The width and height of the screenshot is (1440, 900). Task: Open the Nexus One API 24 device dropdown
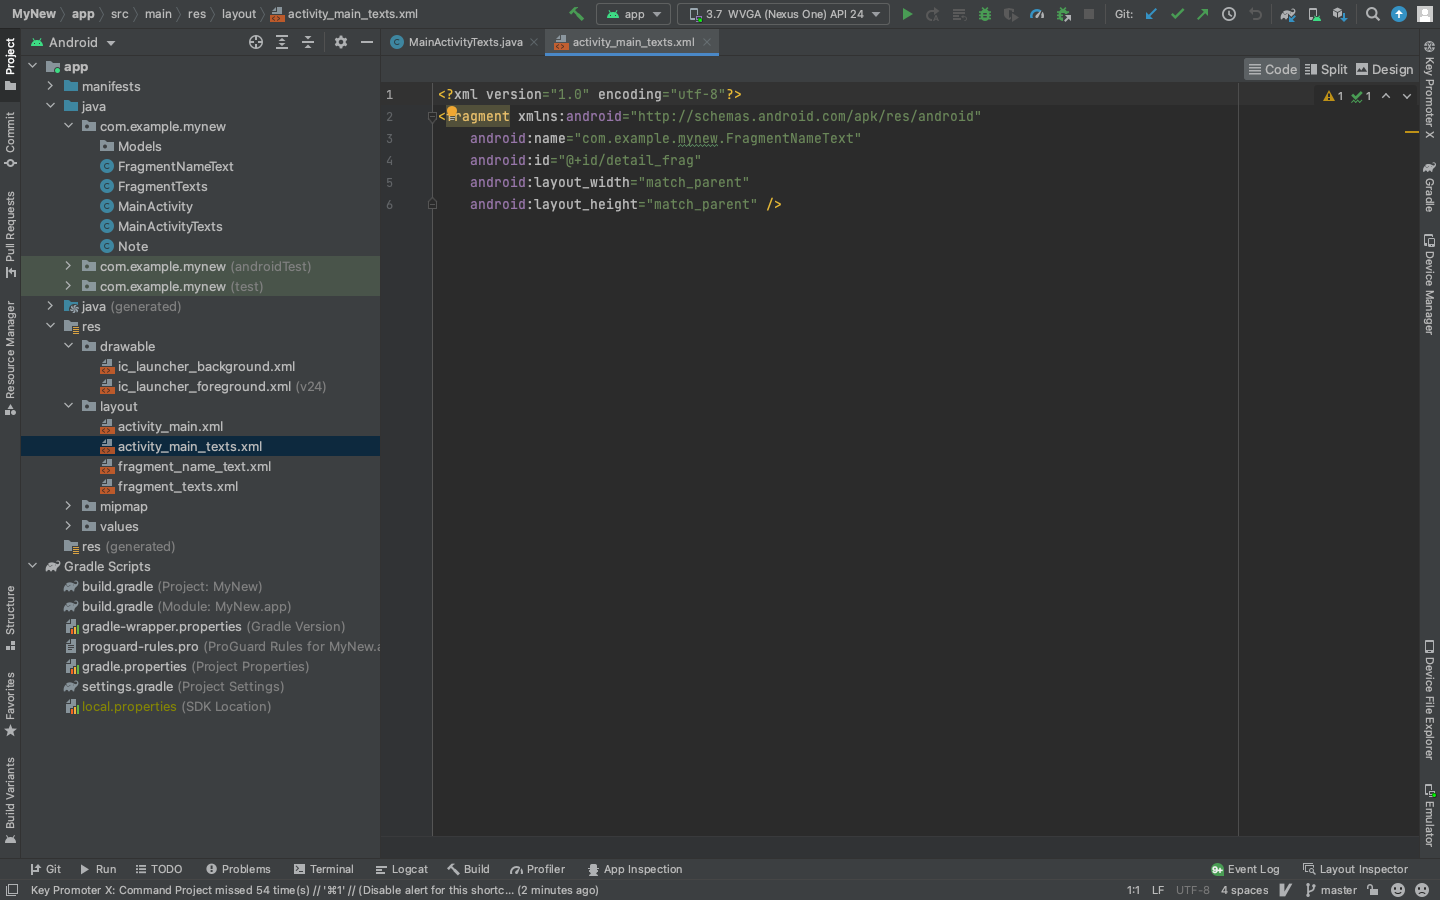tap(784, 14)
